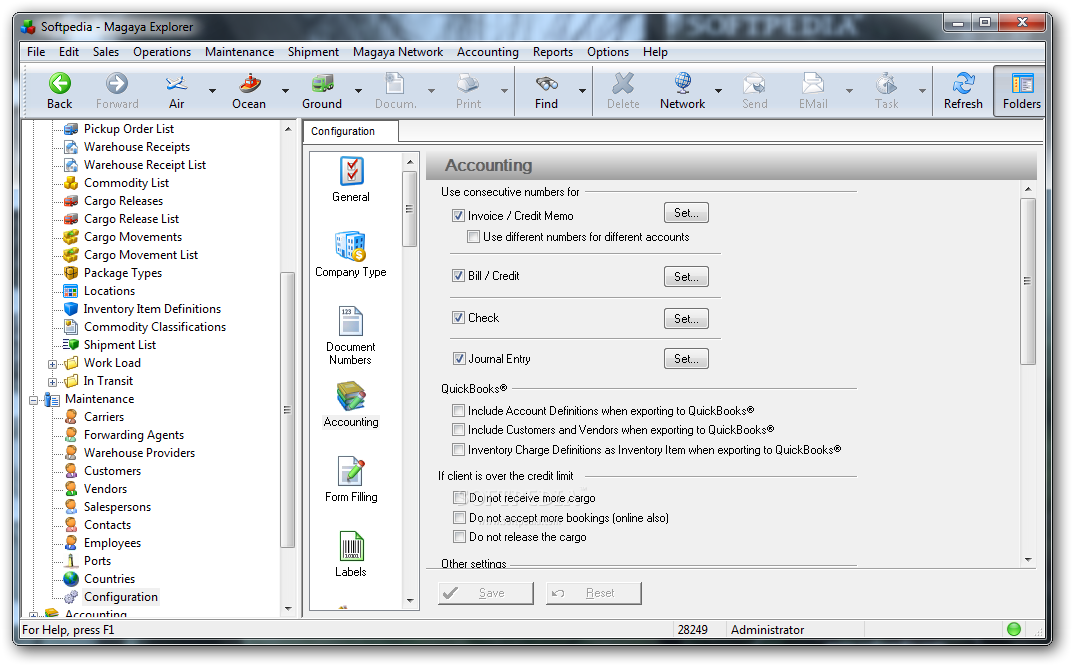Open the Ground button dropdown arrow

358,90
